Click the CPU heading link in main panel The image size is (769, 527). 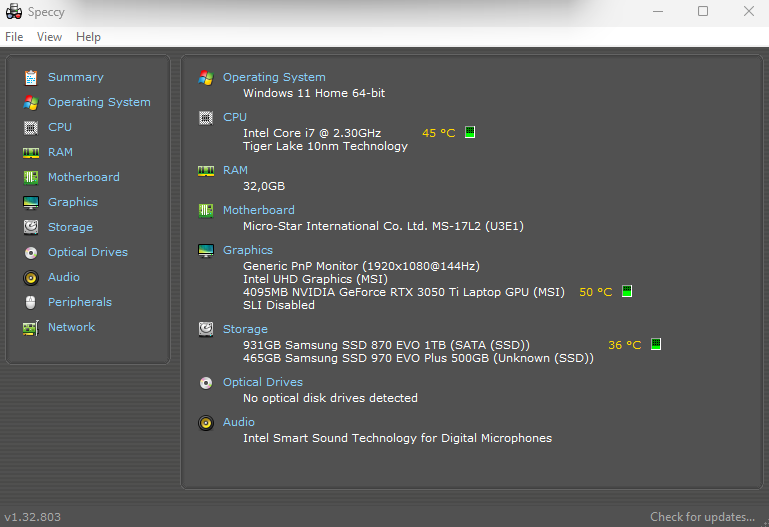235,118
